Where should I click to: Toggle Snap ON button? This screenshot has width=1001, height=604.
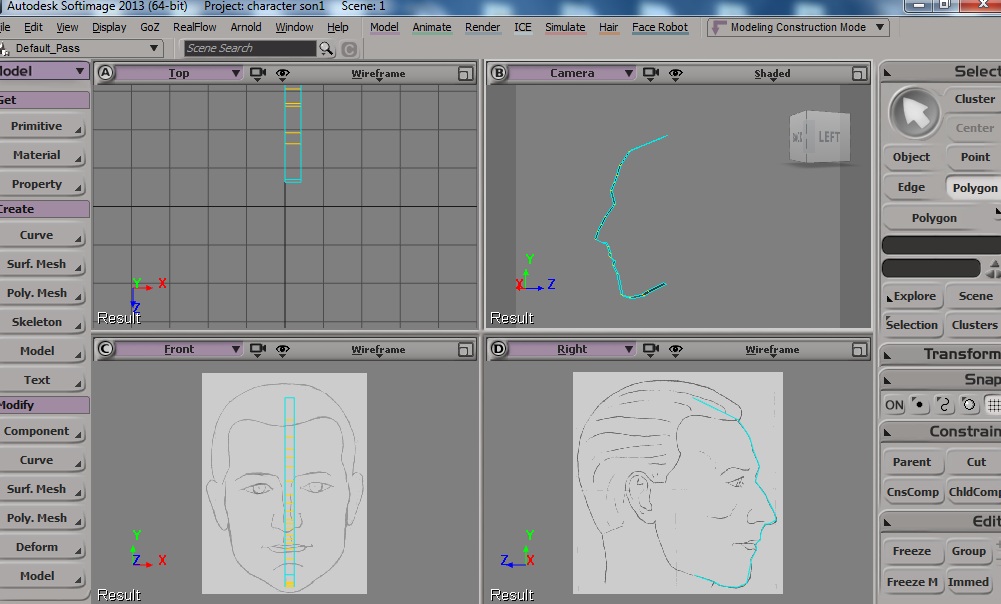[x=894, y=405]
